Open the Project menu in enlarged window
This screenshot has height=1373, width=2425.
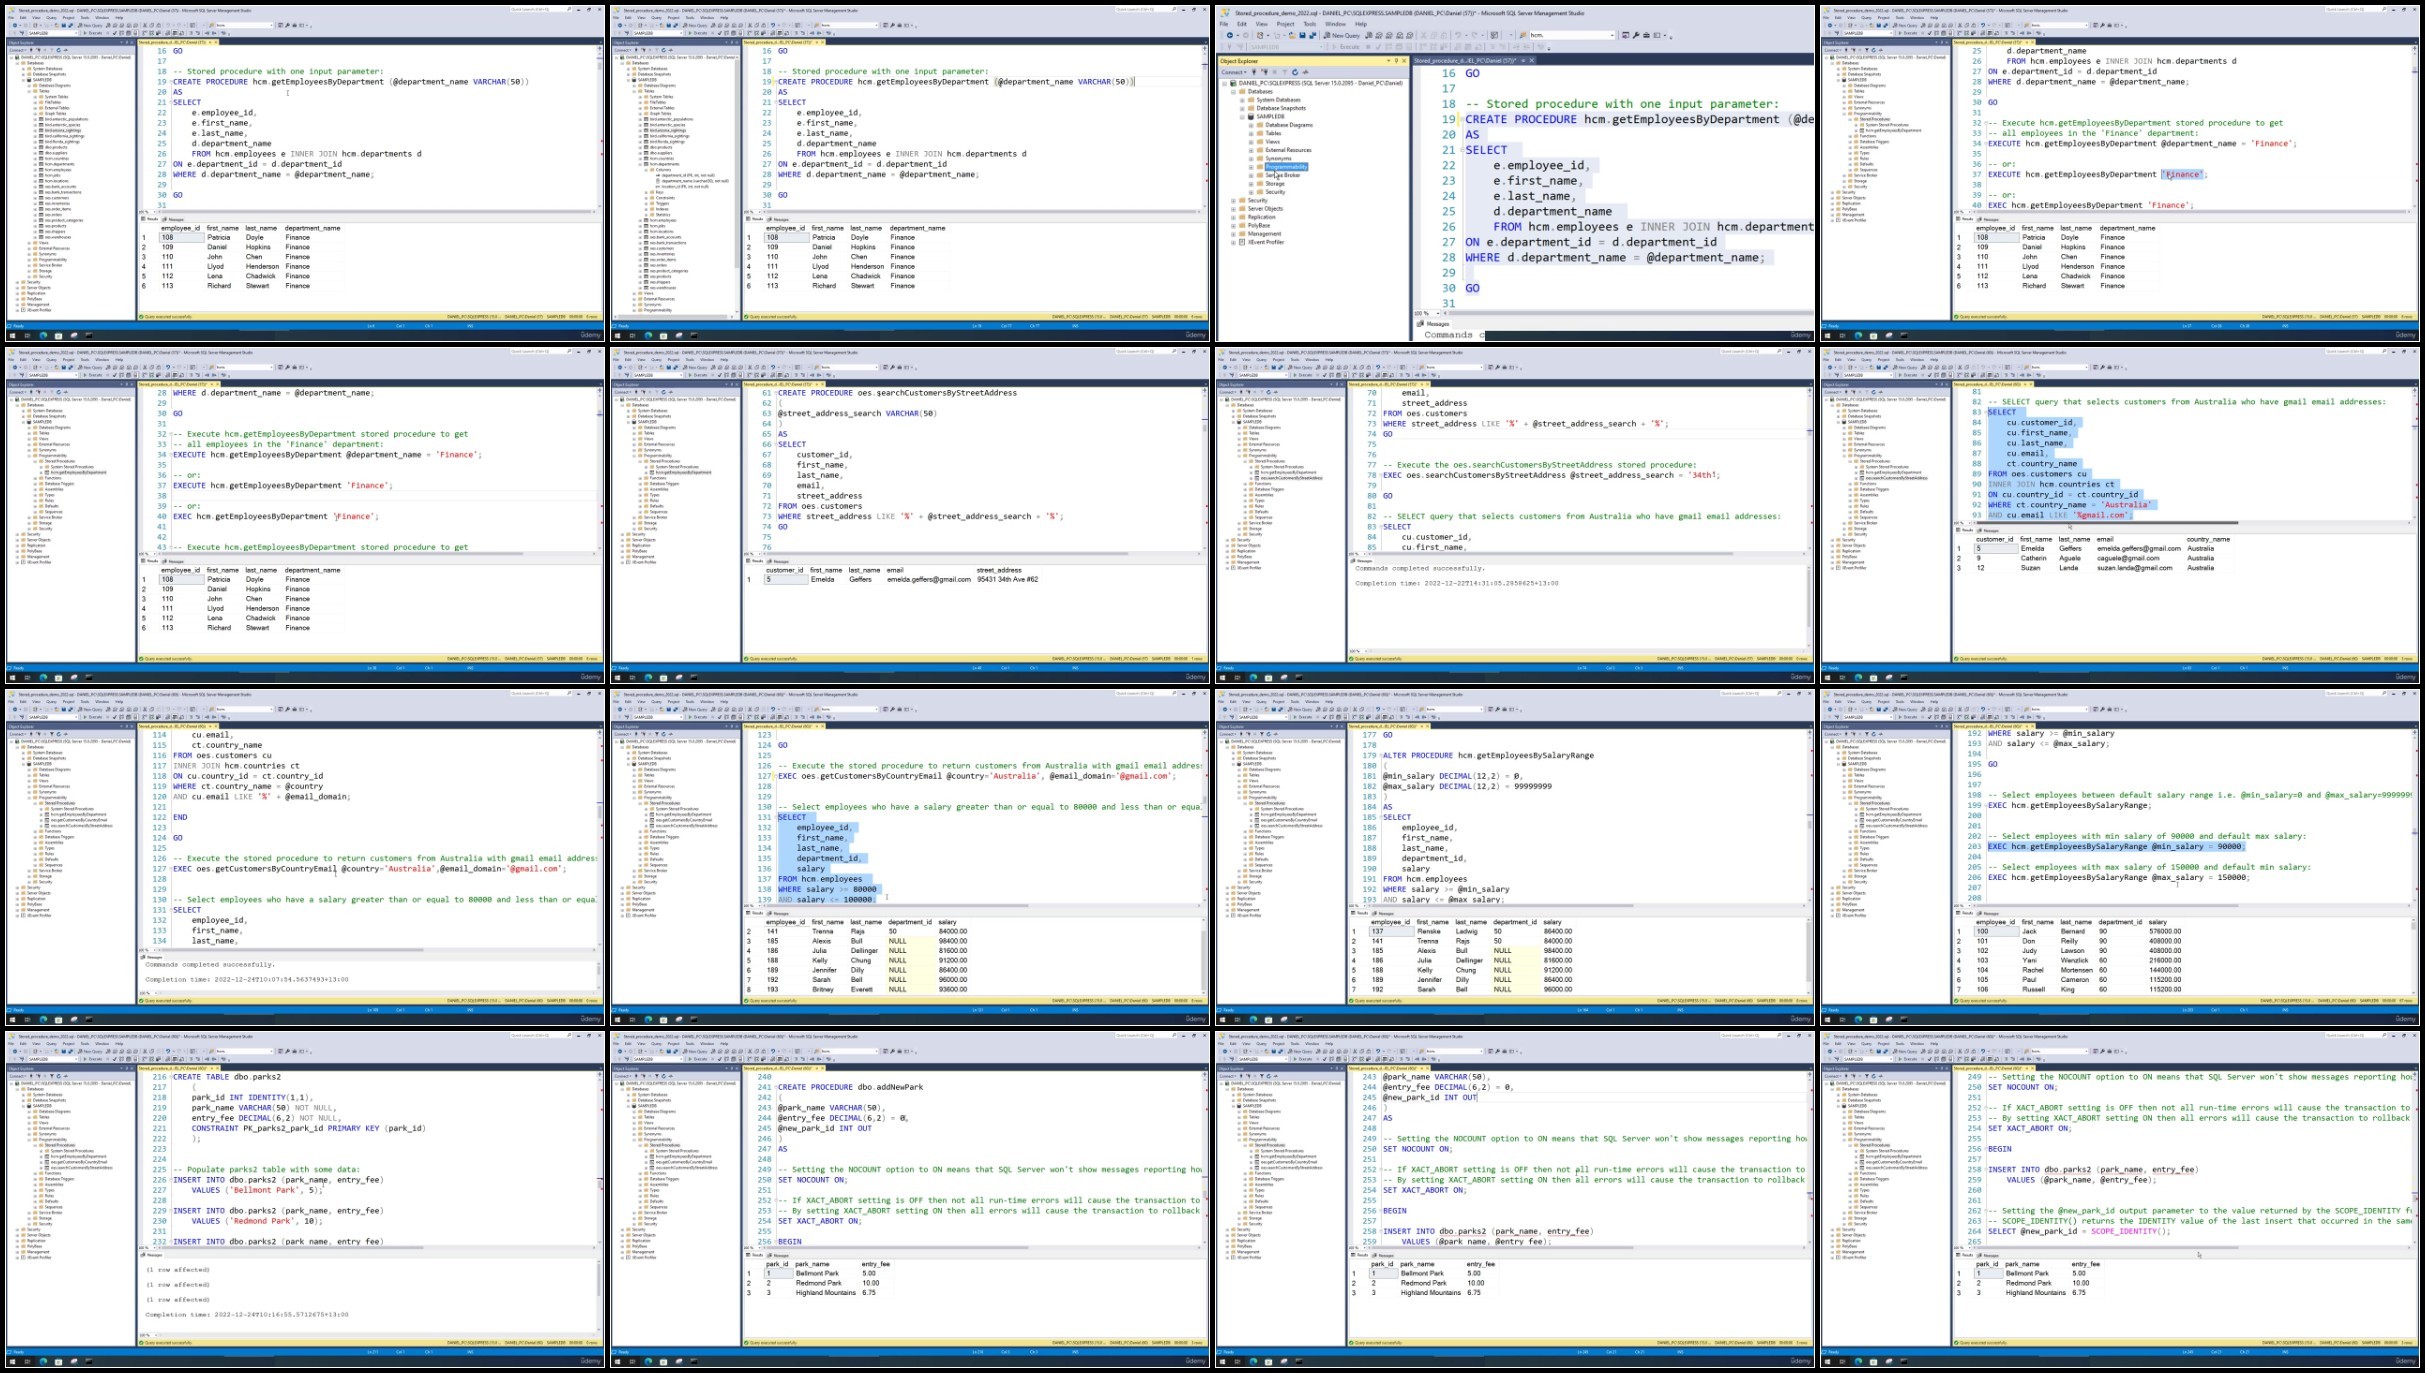coord(1285,24)
